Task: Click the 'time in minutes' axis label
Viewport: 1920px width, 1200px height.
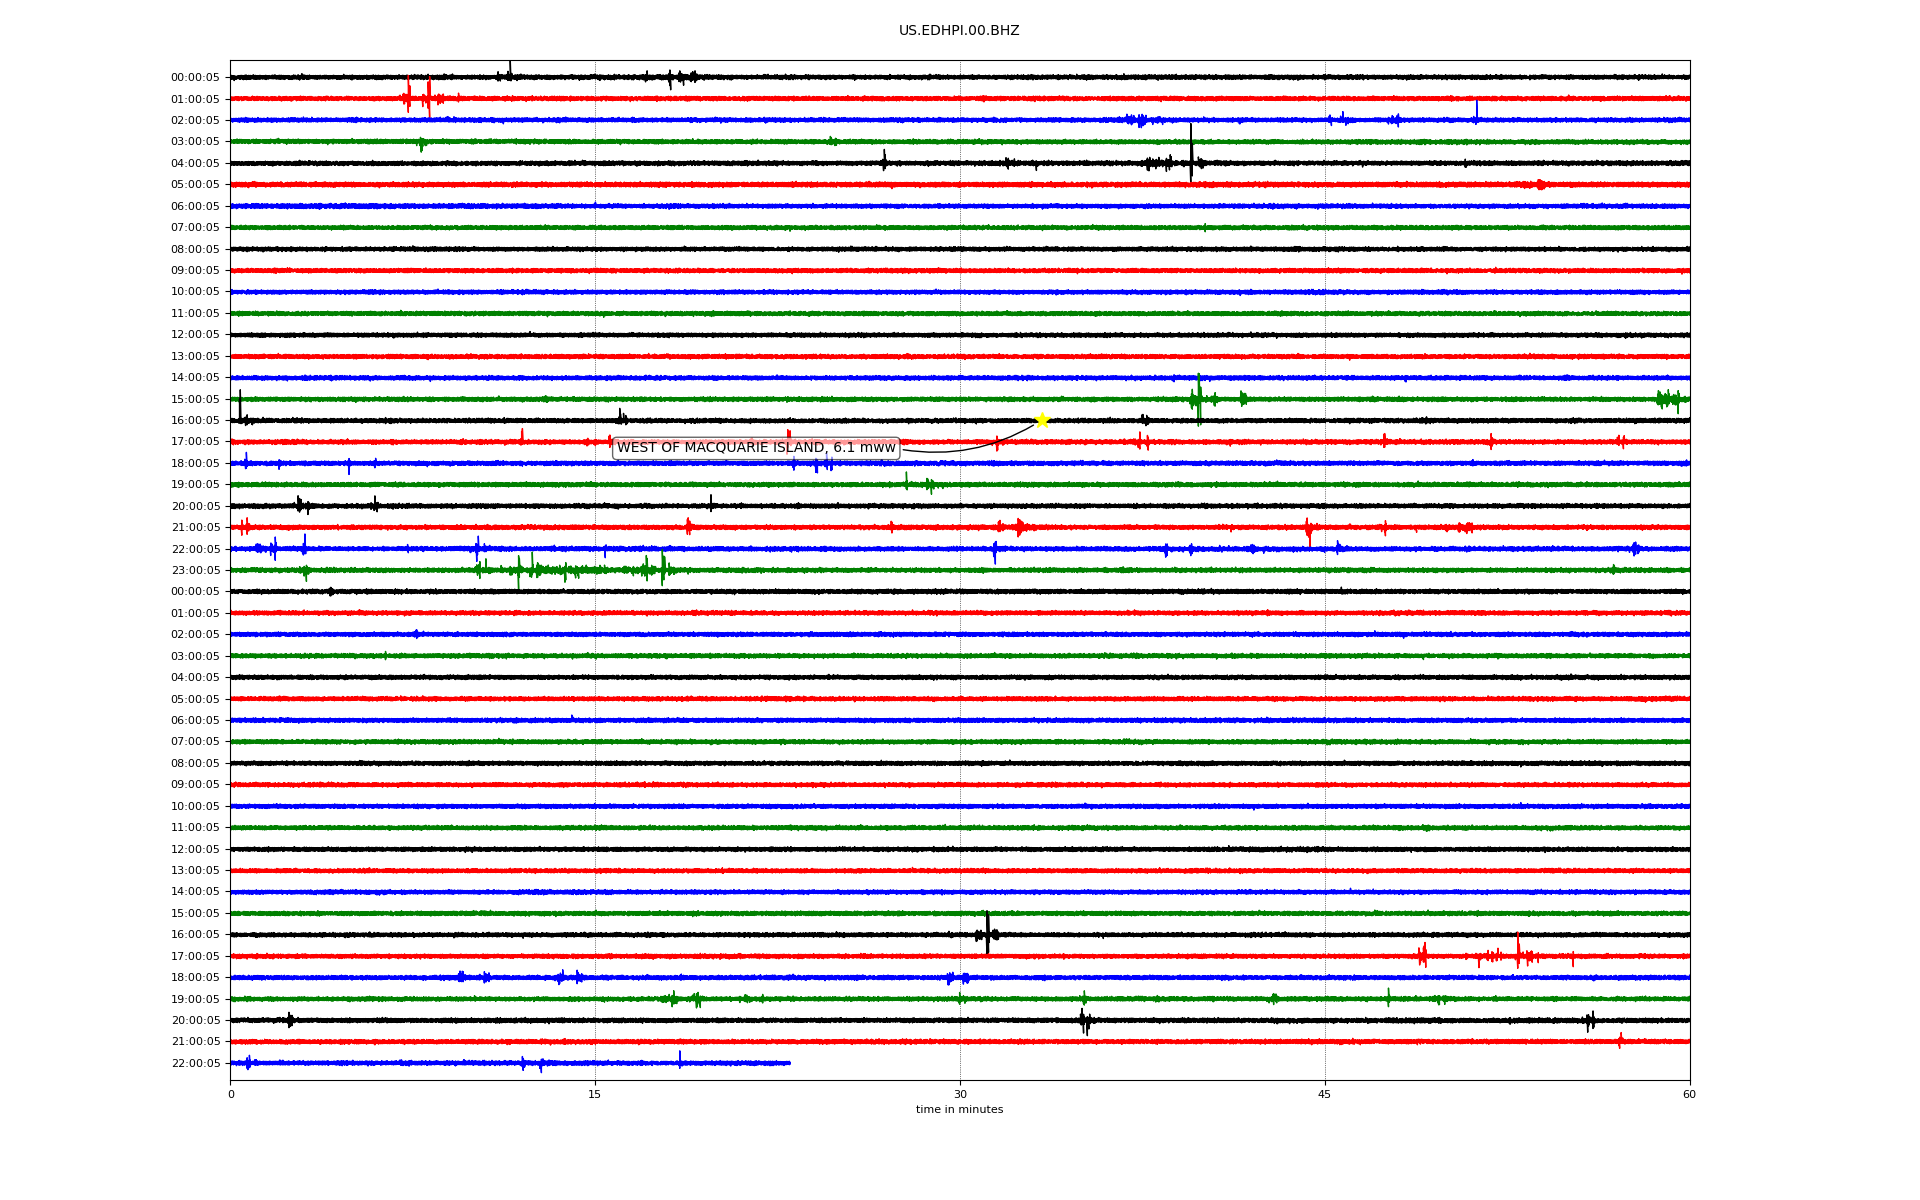Action: (959, 1110)
